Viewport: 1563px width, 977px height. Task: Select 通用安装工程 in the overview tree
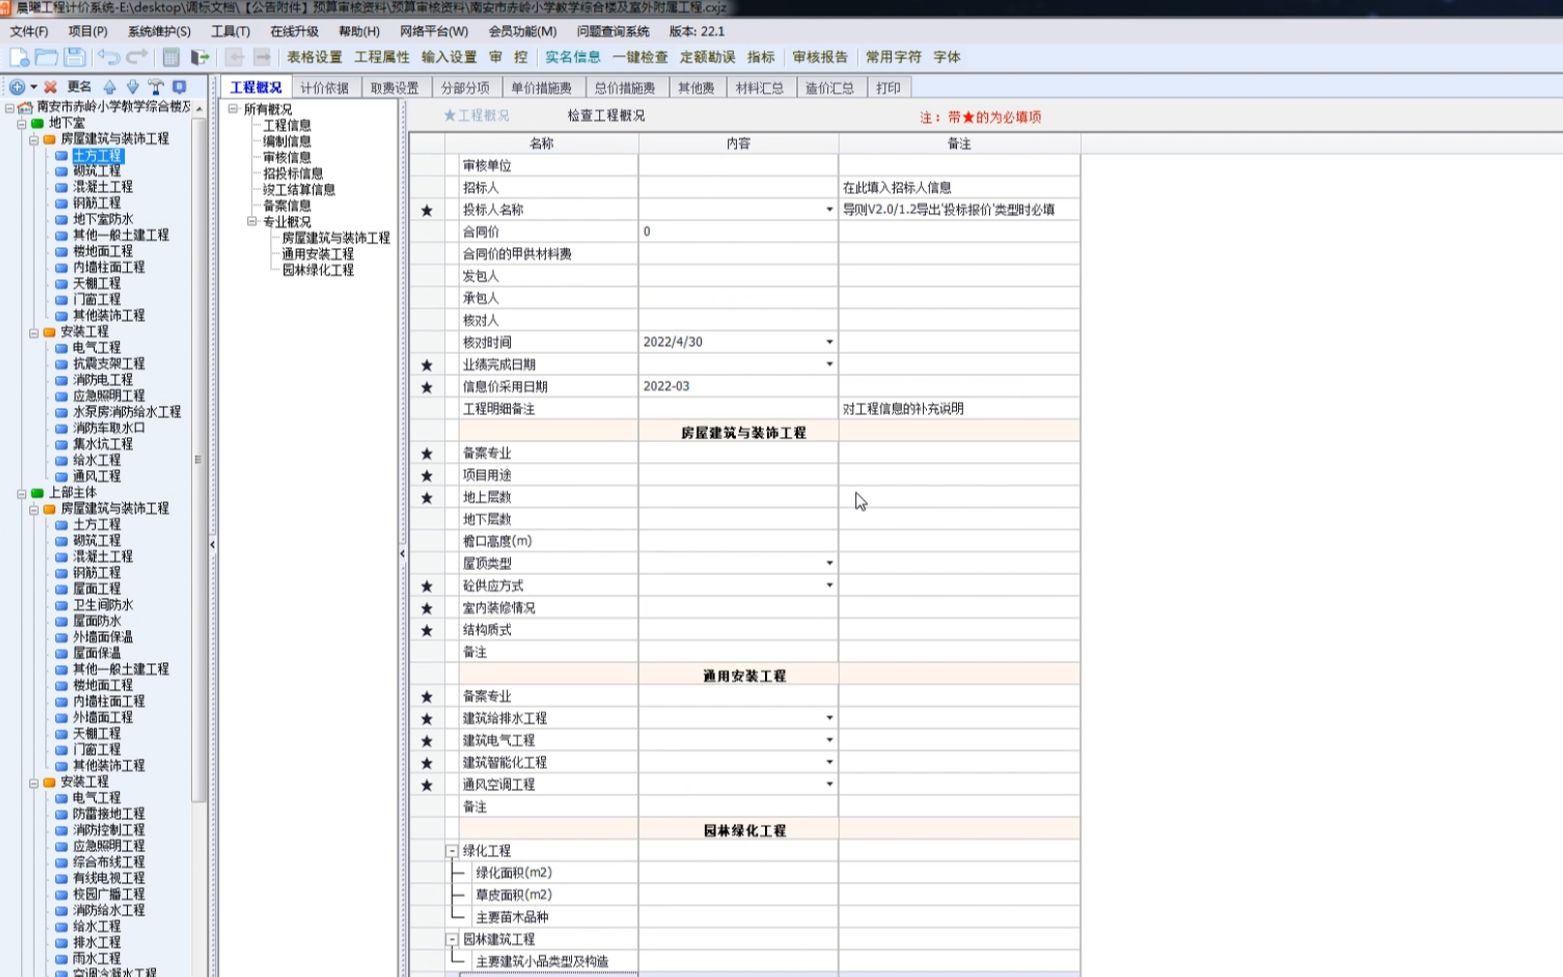pos(318,255)
